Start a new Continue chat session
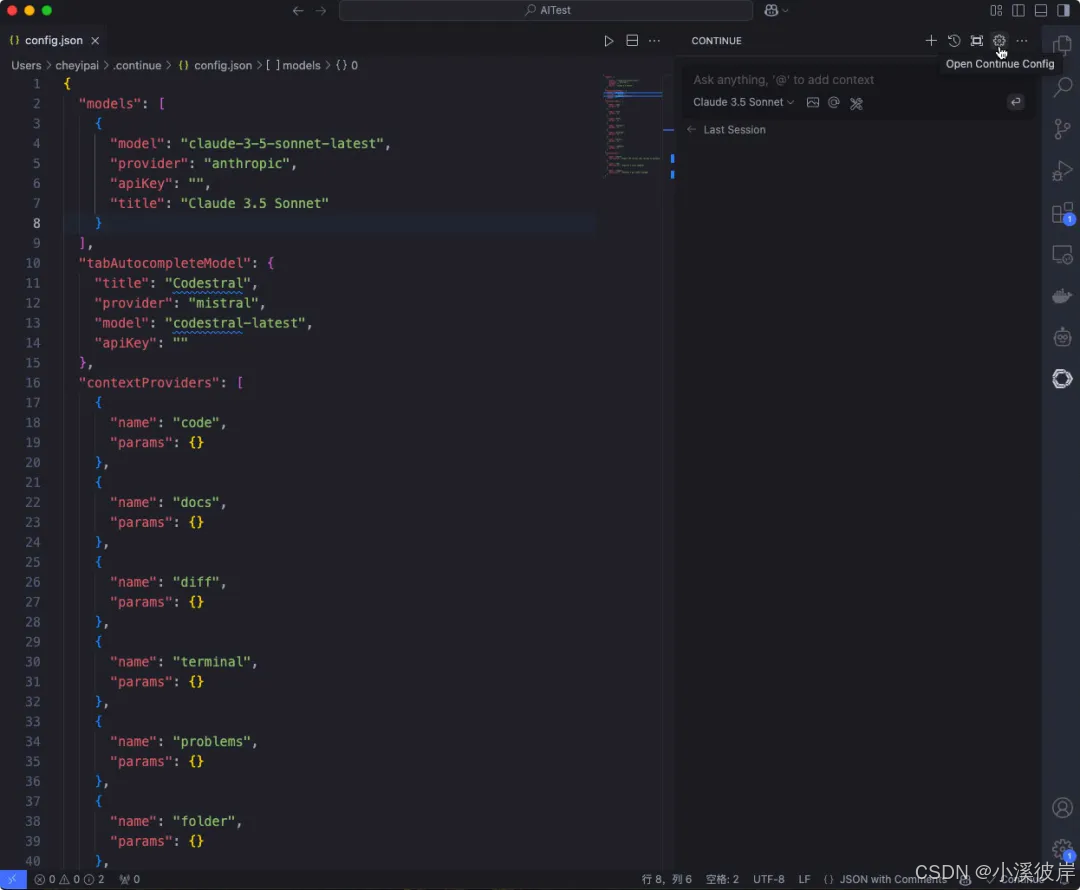Screen dimensions: 1080x890 930,41
